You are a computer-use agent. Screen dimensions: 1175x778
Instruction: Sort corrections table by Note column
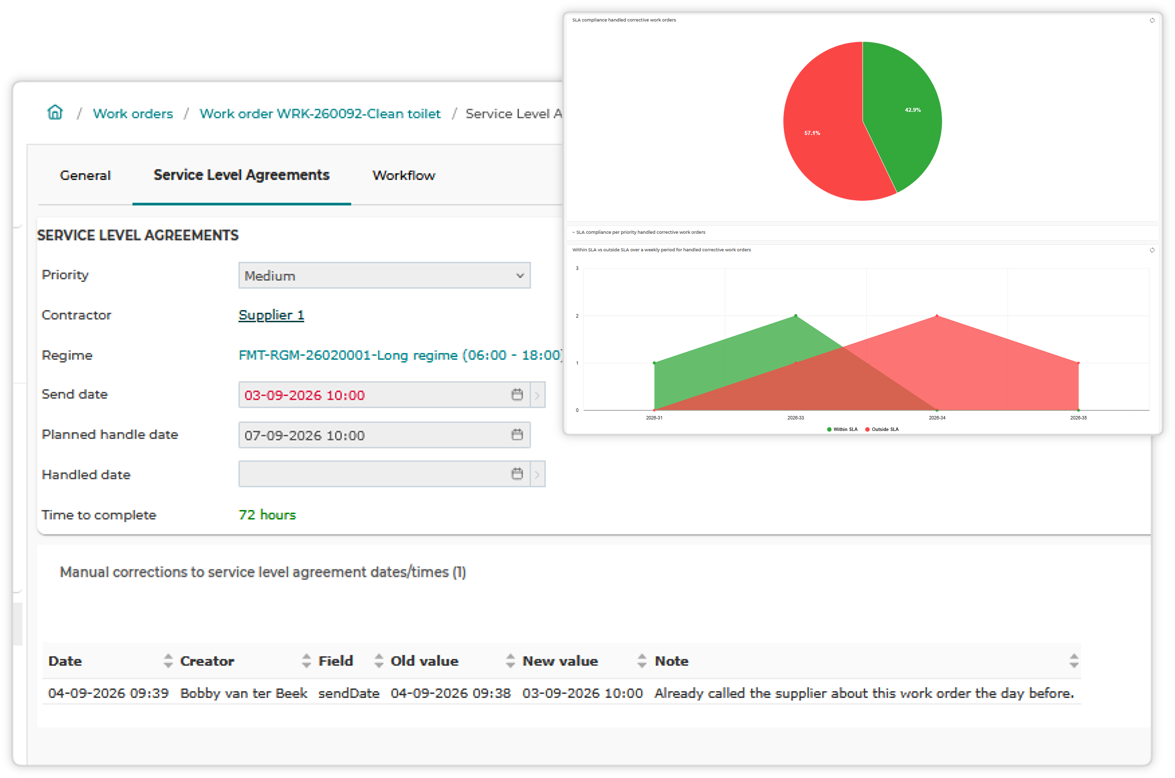(x=1074, y=661)
